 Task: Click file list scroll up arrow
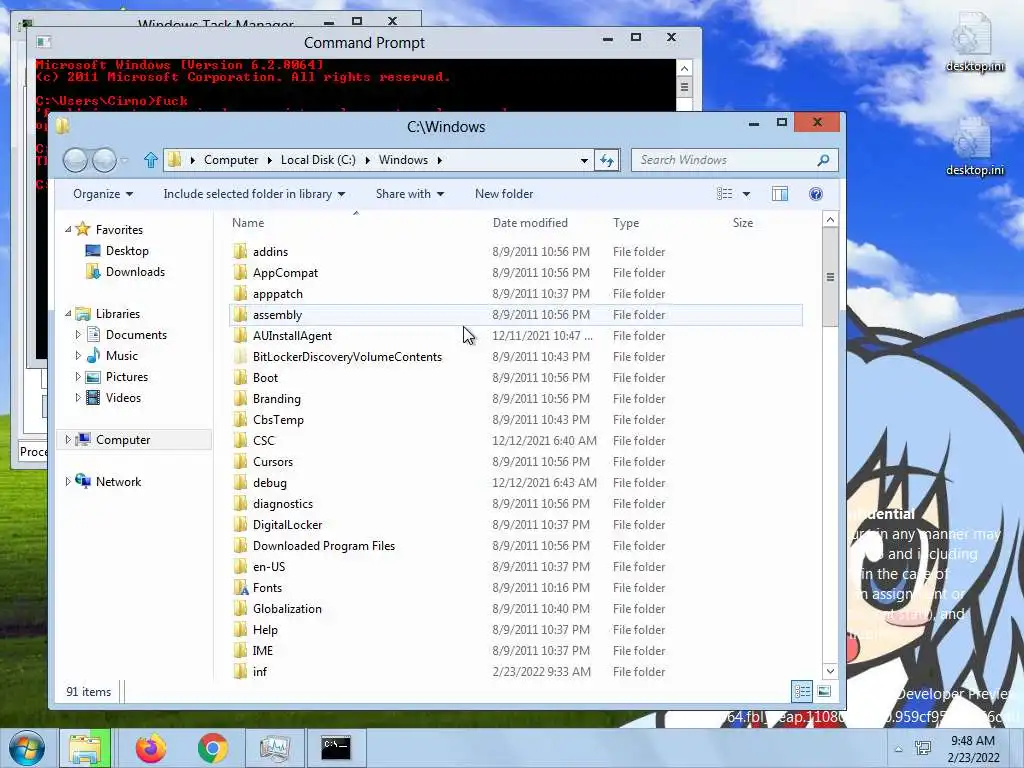pos(830,219)
